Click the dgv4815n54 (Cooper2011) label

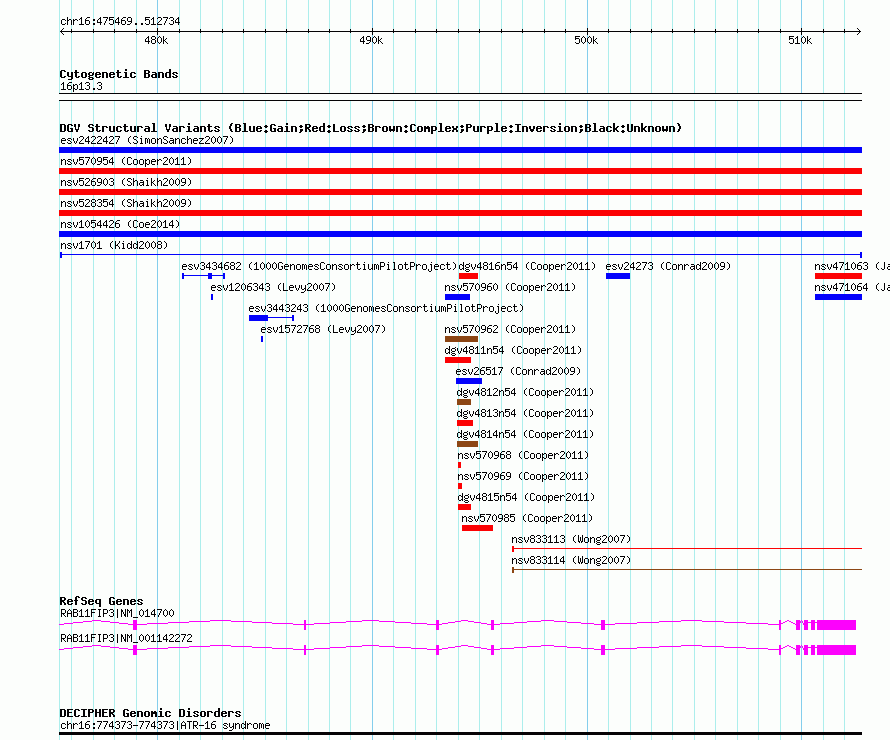pyautogui.click(x=526, y=497)
